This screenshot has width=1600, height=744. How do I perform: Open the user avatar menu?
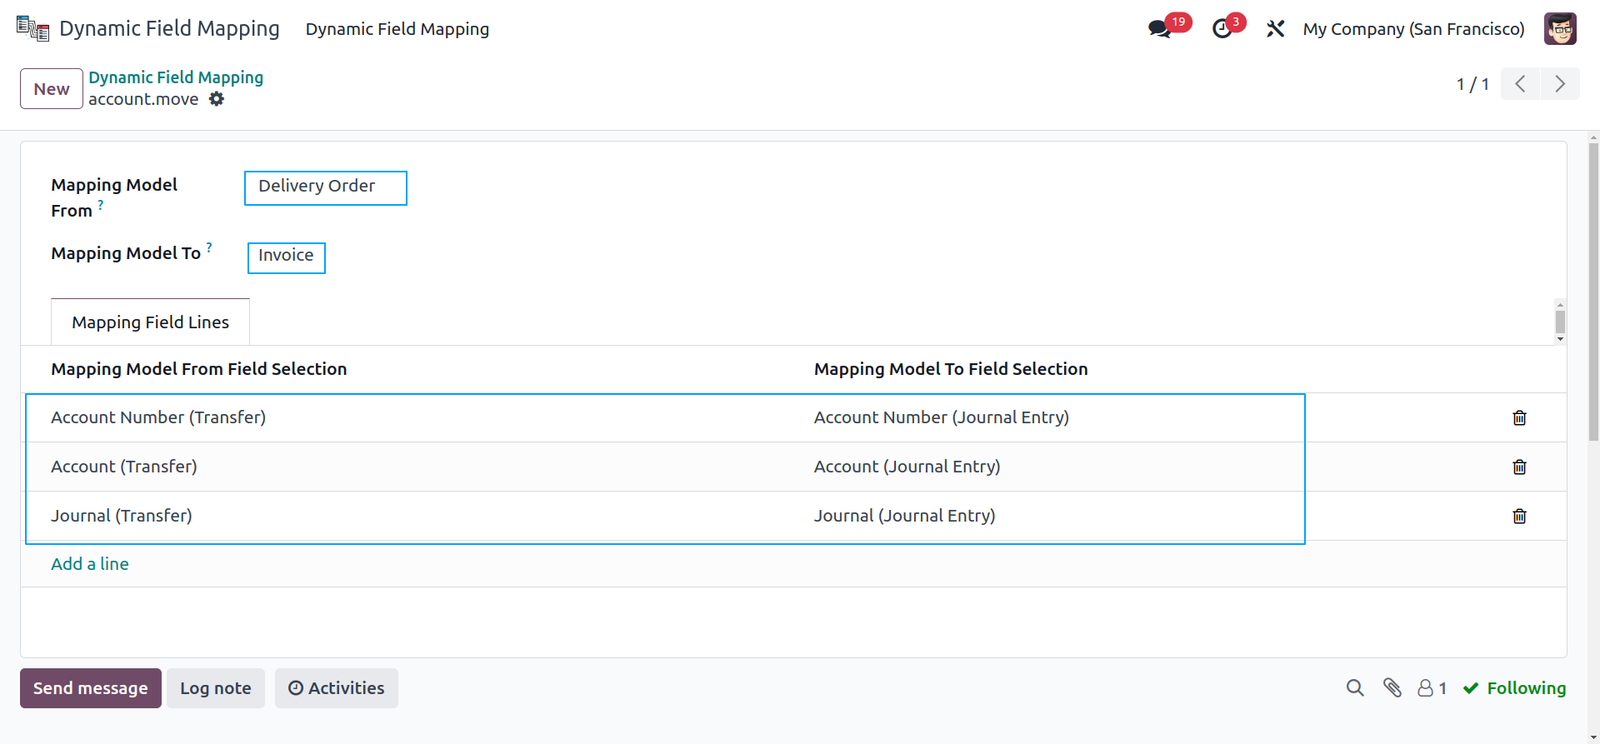click(x=1560, y=29)
